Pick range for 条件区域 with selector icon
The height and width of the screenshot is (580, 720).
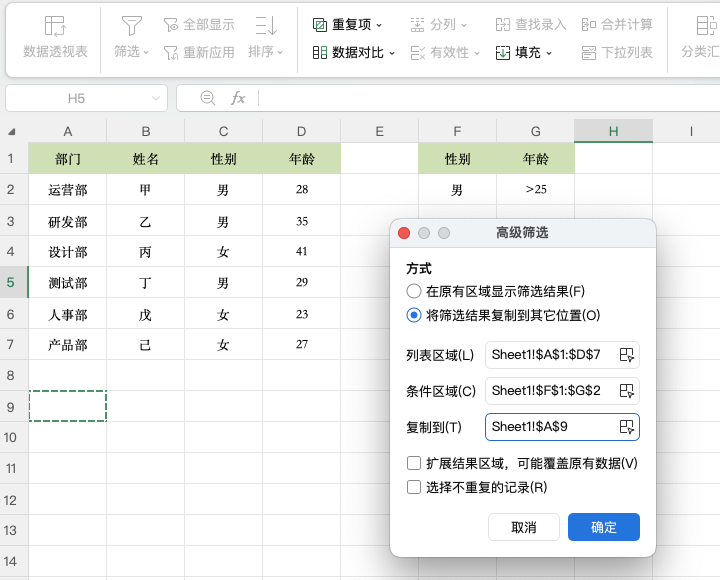(x=626, y=391)
